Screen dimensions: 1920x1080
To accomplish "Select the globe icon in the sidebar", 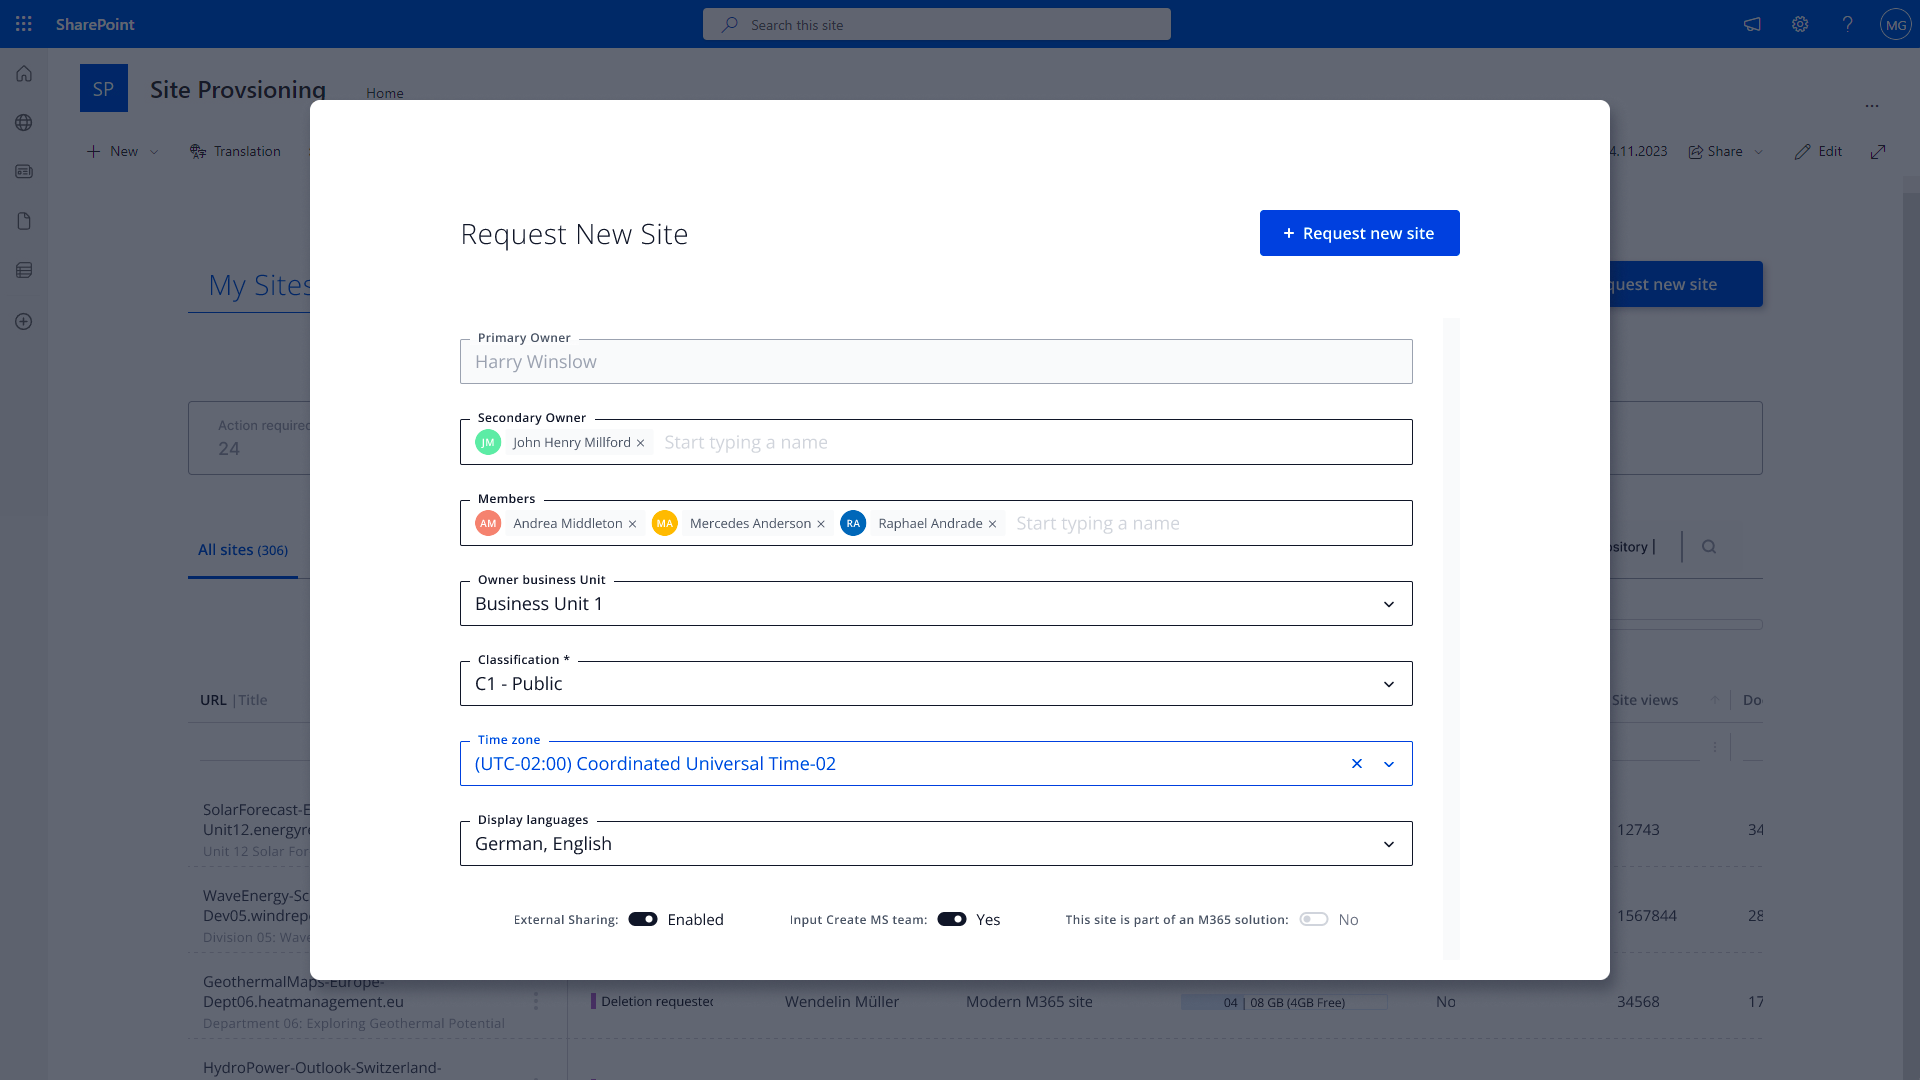I will [x=23, y=122].
